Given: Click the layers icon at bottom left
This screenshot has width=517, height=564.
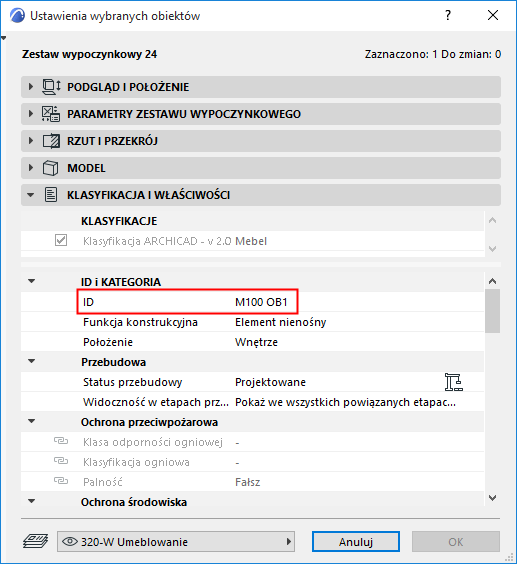Looking at the screenshot, I should click(35, 541).
